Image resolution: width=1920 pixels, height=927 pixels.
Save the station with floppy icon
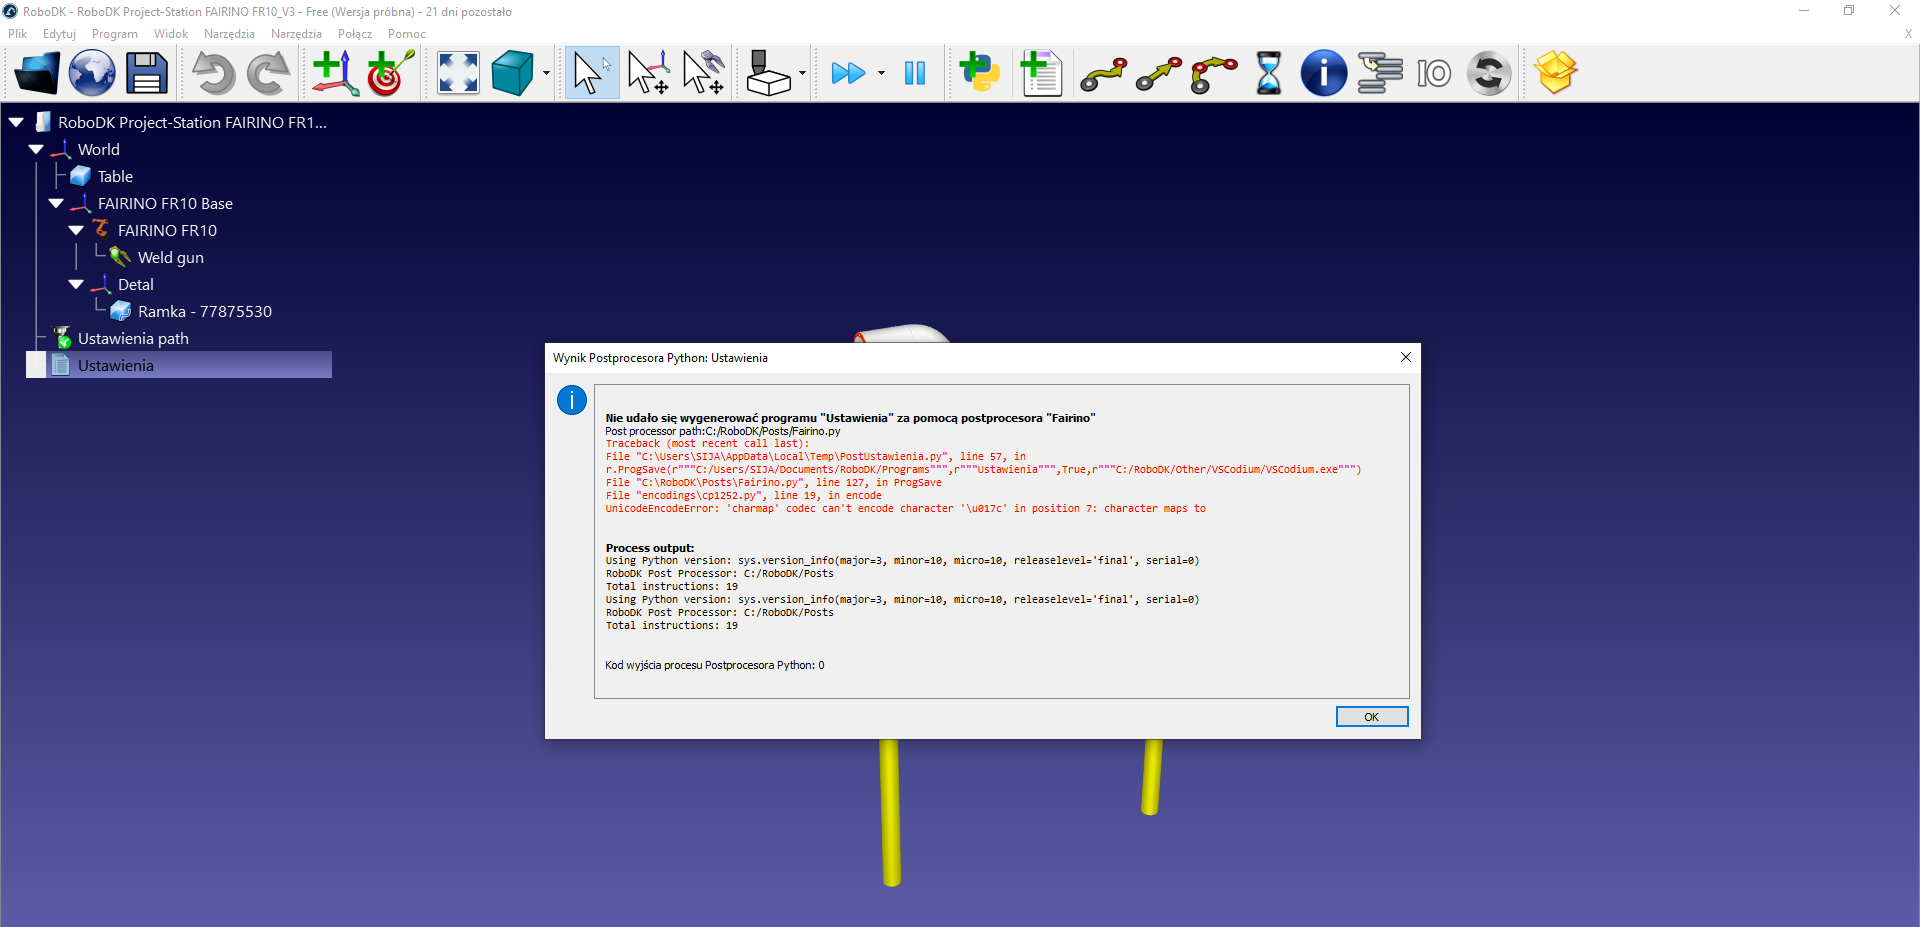pyautogui.click(x=146, y=73)
